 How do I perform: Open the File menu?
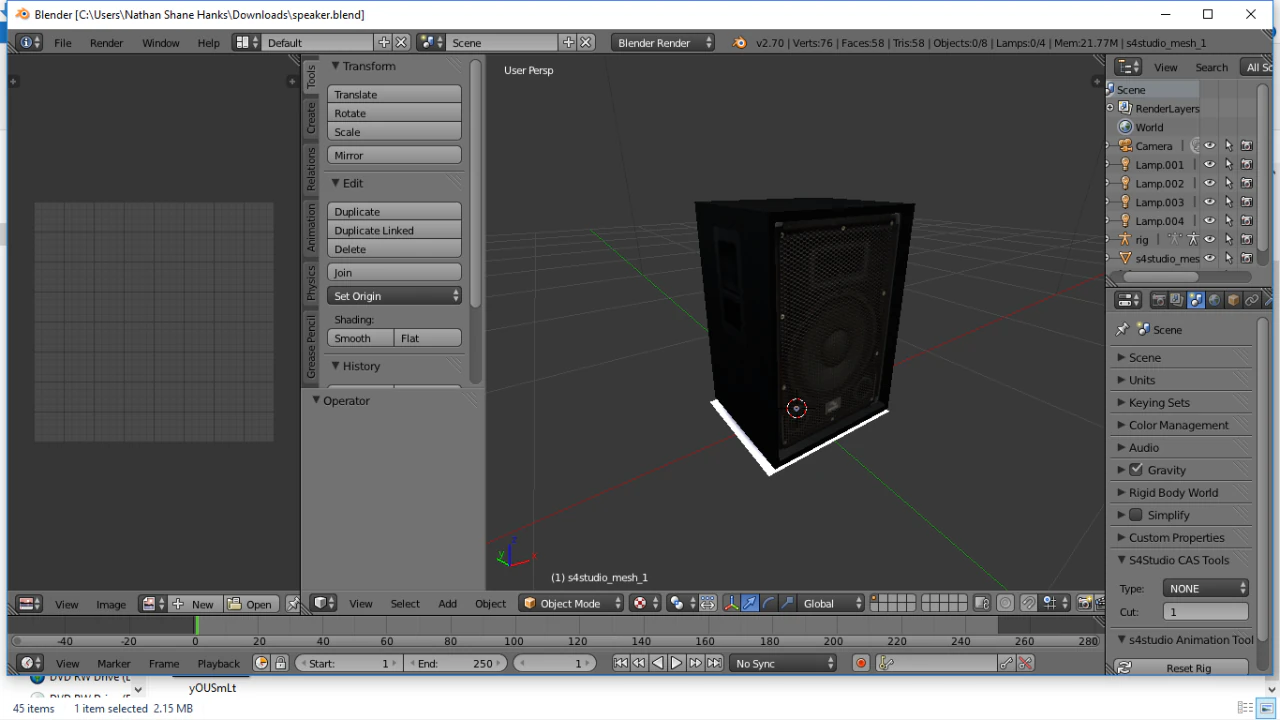pos(63,43)
